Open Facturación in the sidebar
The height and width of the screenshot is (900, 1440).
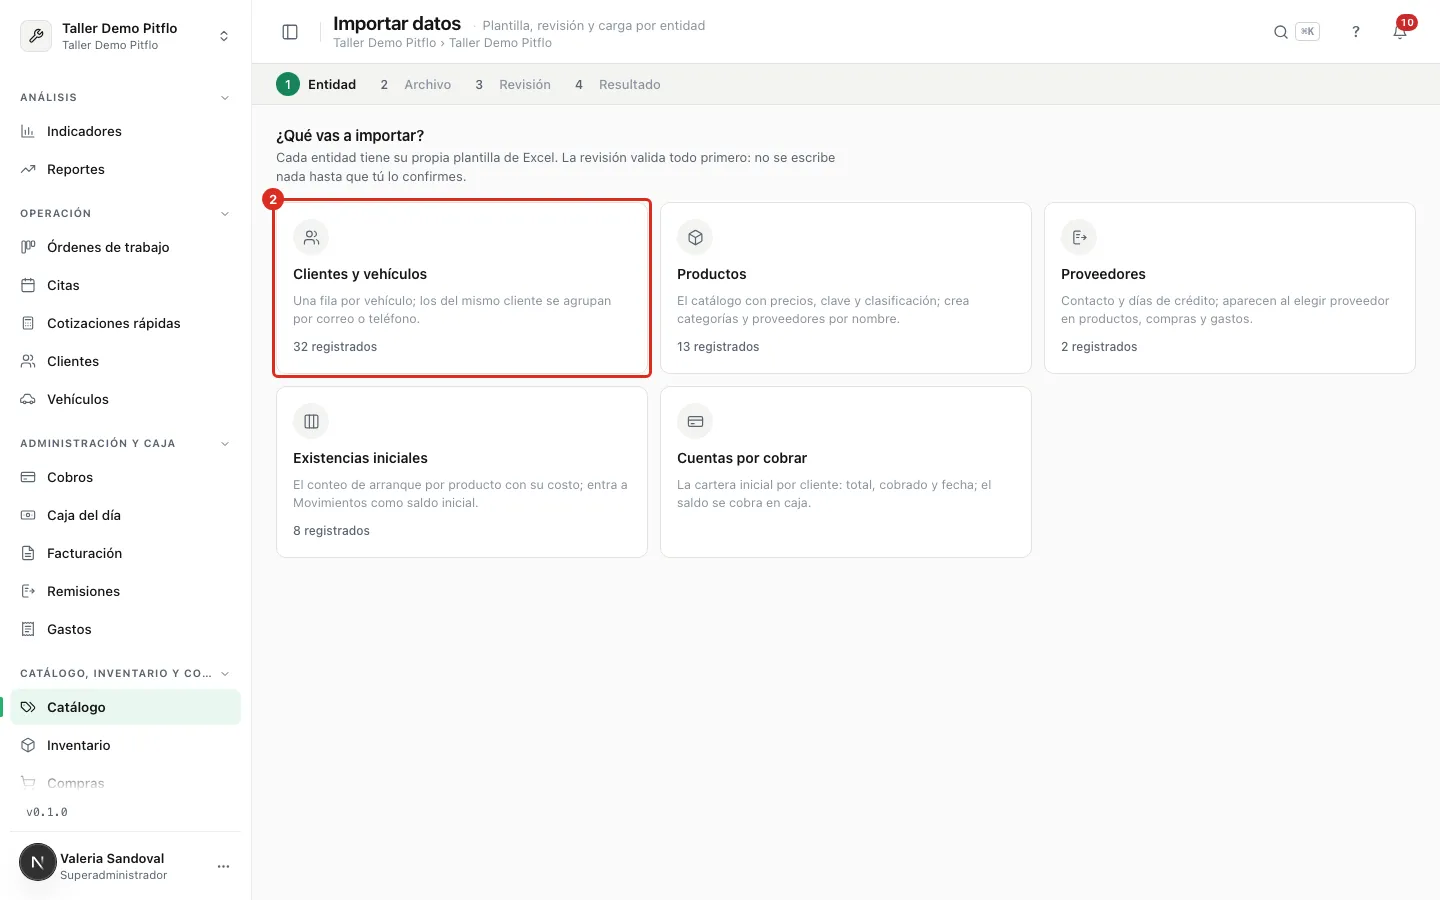point(126,553)
